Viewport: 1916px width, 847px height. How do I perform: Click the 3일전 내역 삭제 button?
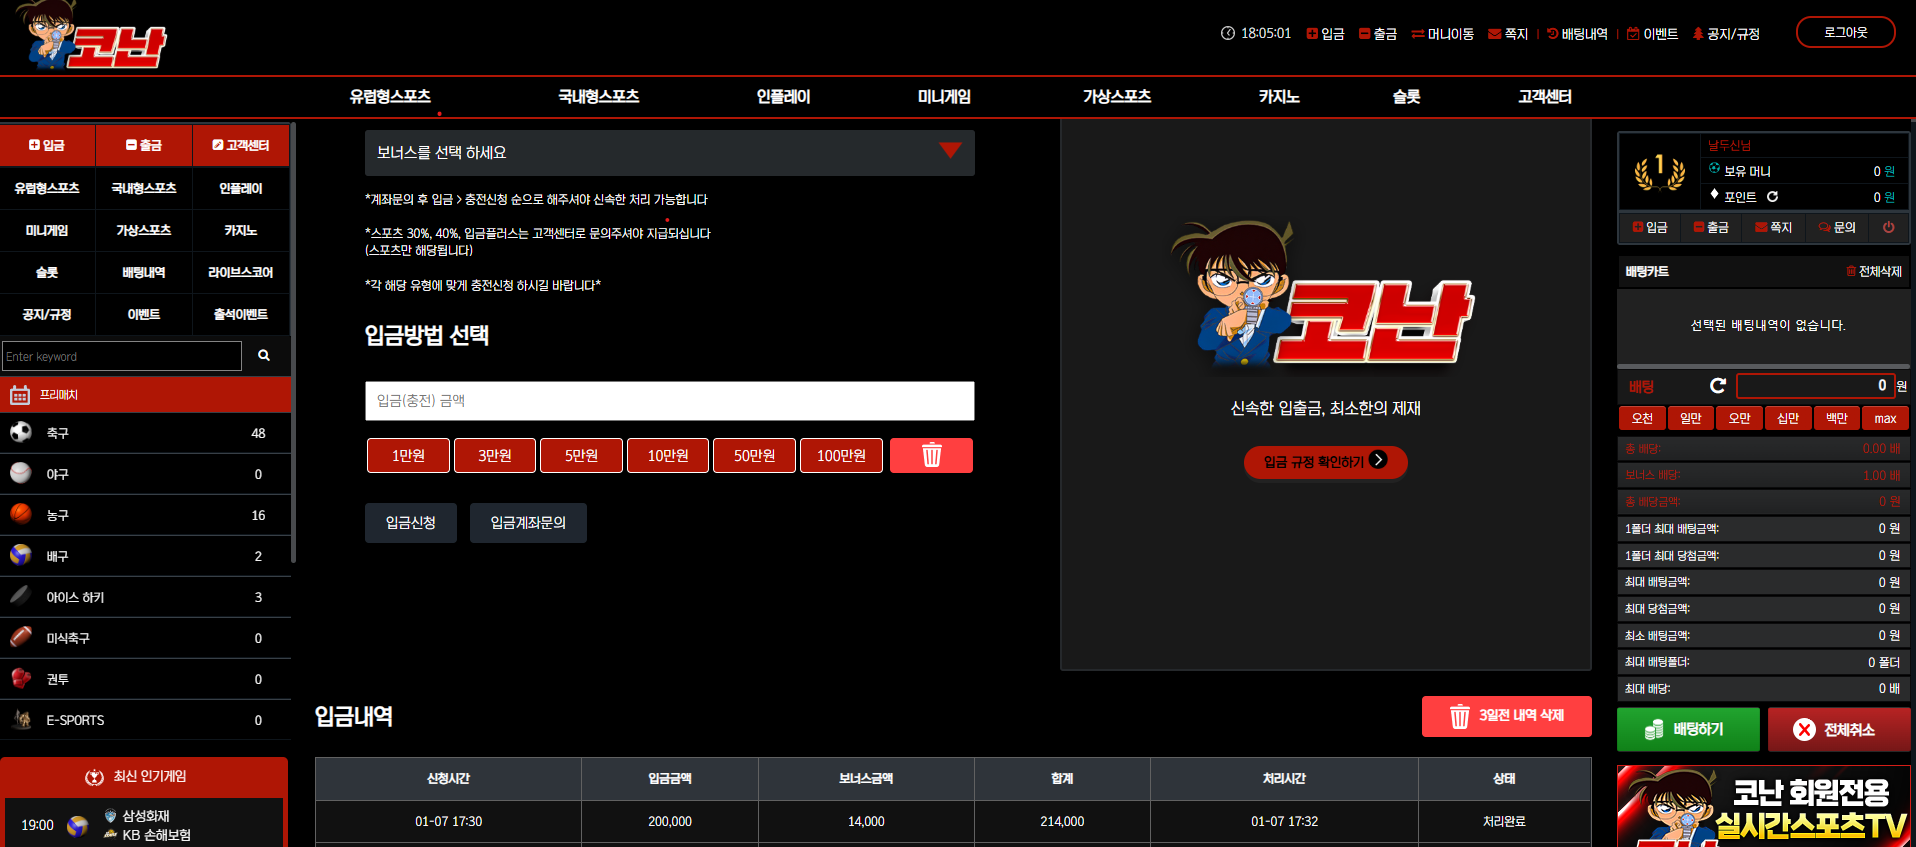pyautogui.click(x=1506, y=716)
